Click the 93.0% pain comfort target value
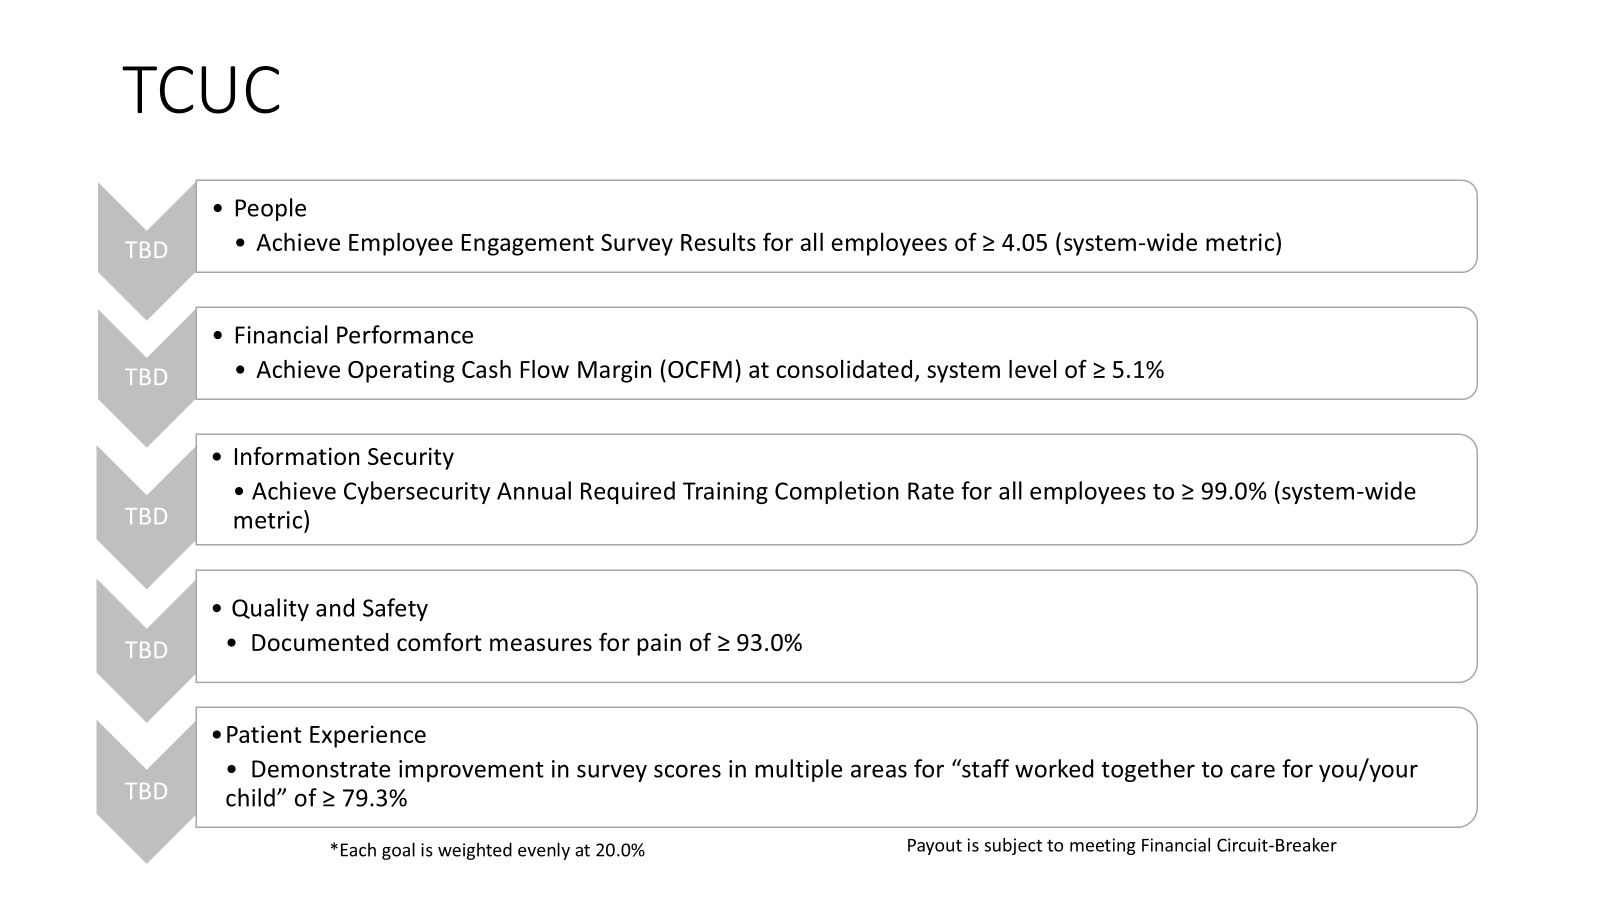The width and height of the screenshot is (1600, 900). pyautogui.click(x=768, y=643)
